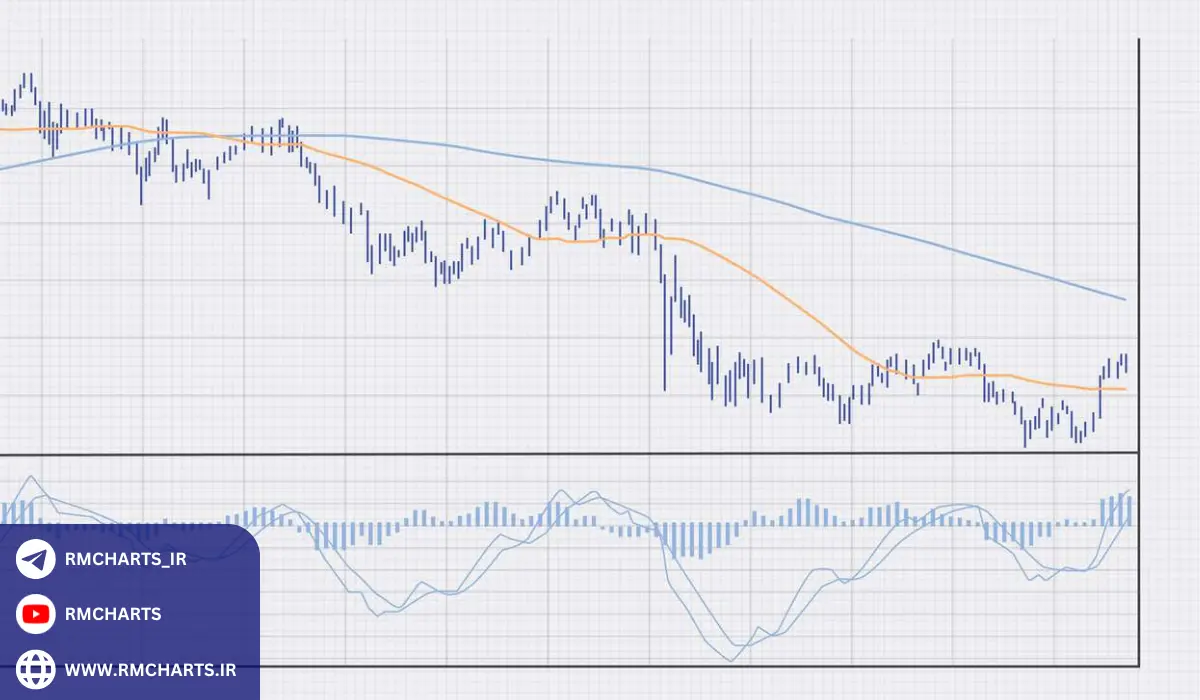Viewport: 1200px width, 700px height.
Task: Select the deepest oscillator trough in indicator panel
Action: point(731,659)
